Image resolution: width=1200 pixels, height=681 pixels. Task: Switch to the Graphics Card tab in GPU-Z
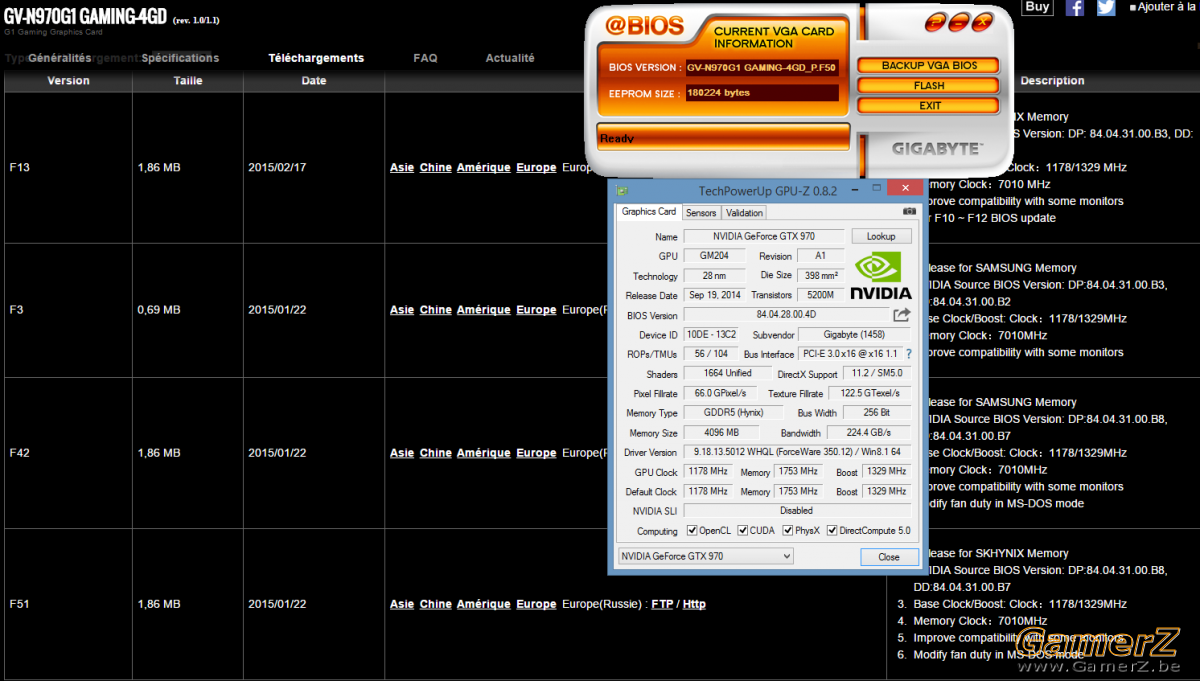(x=649, y=212)
